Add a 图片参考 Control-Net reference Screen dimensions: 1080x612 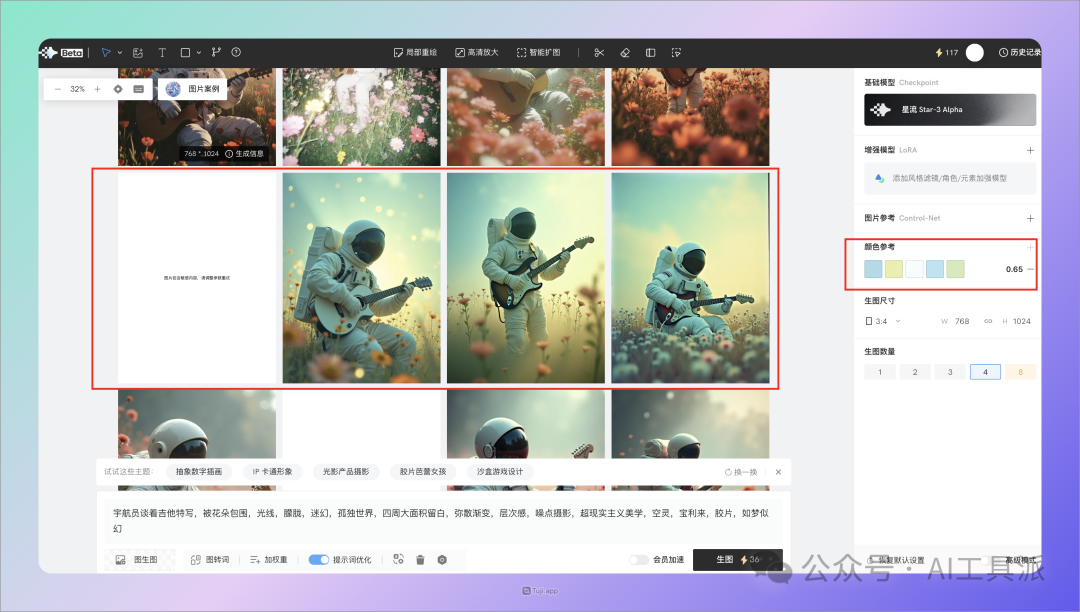[1031, 217]
